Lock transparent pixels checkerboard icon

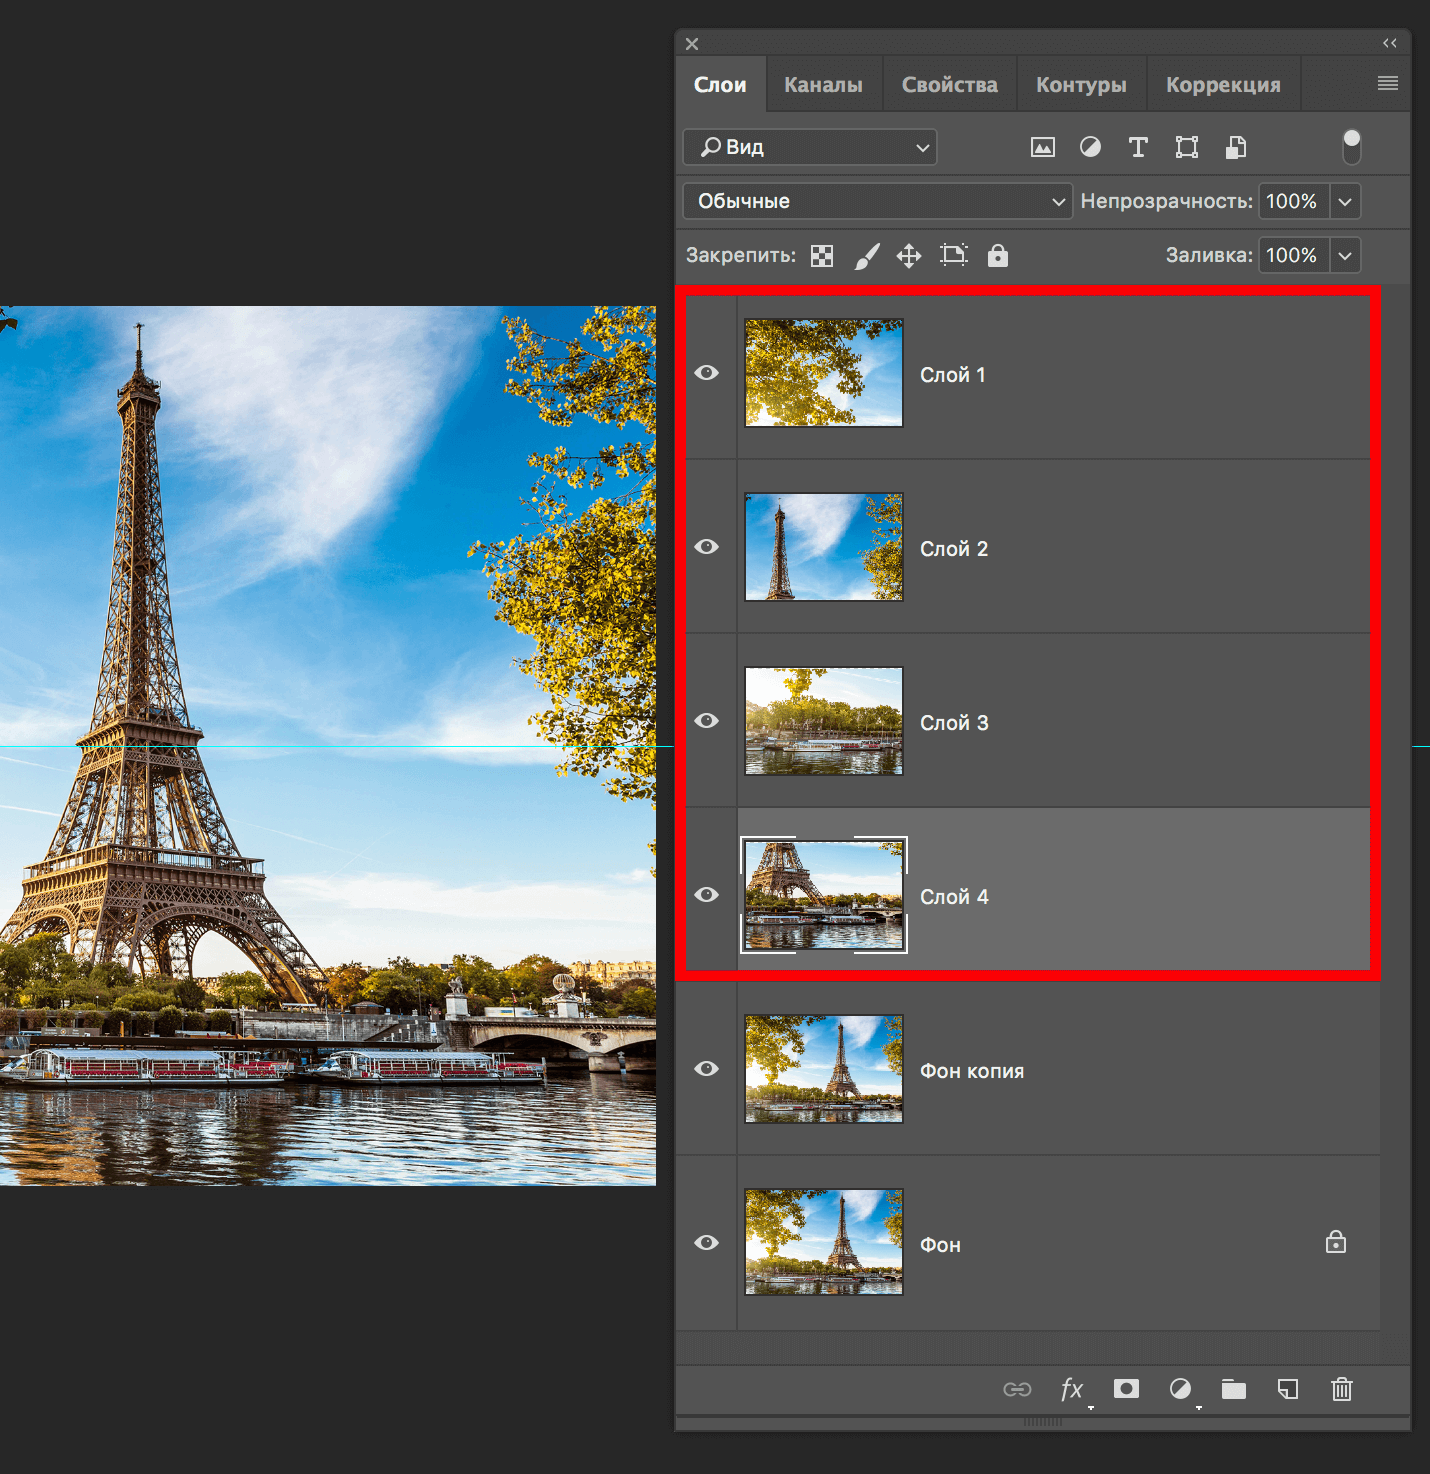[822, 256]
